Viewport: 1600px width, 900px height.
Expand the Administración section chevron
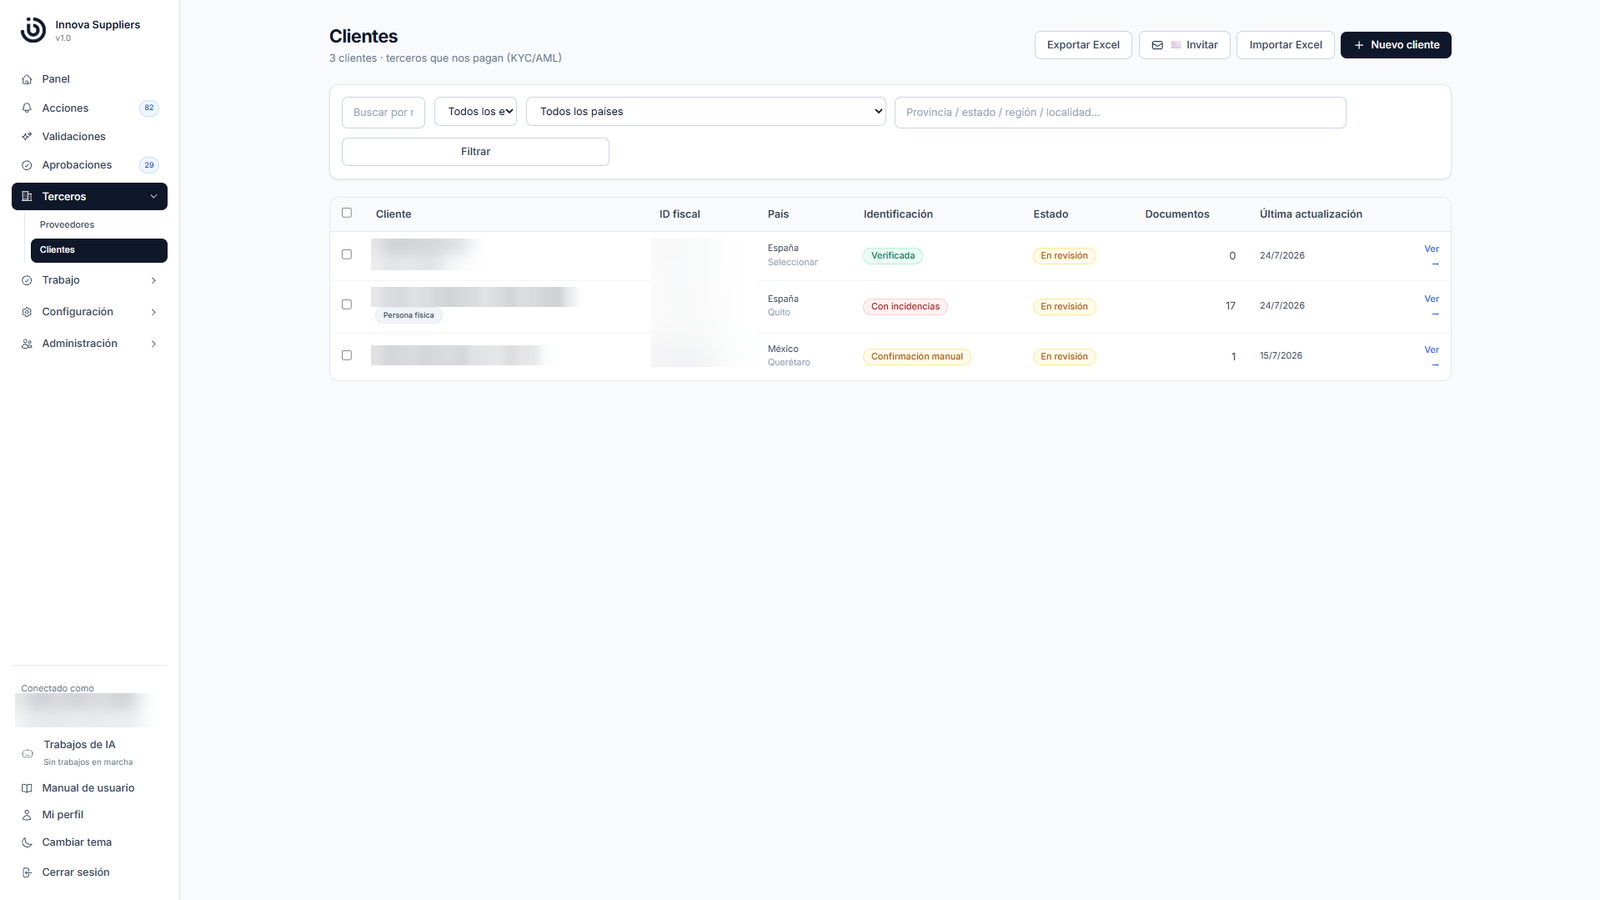click(154, 344)
